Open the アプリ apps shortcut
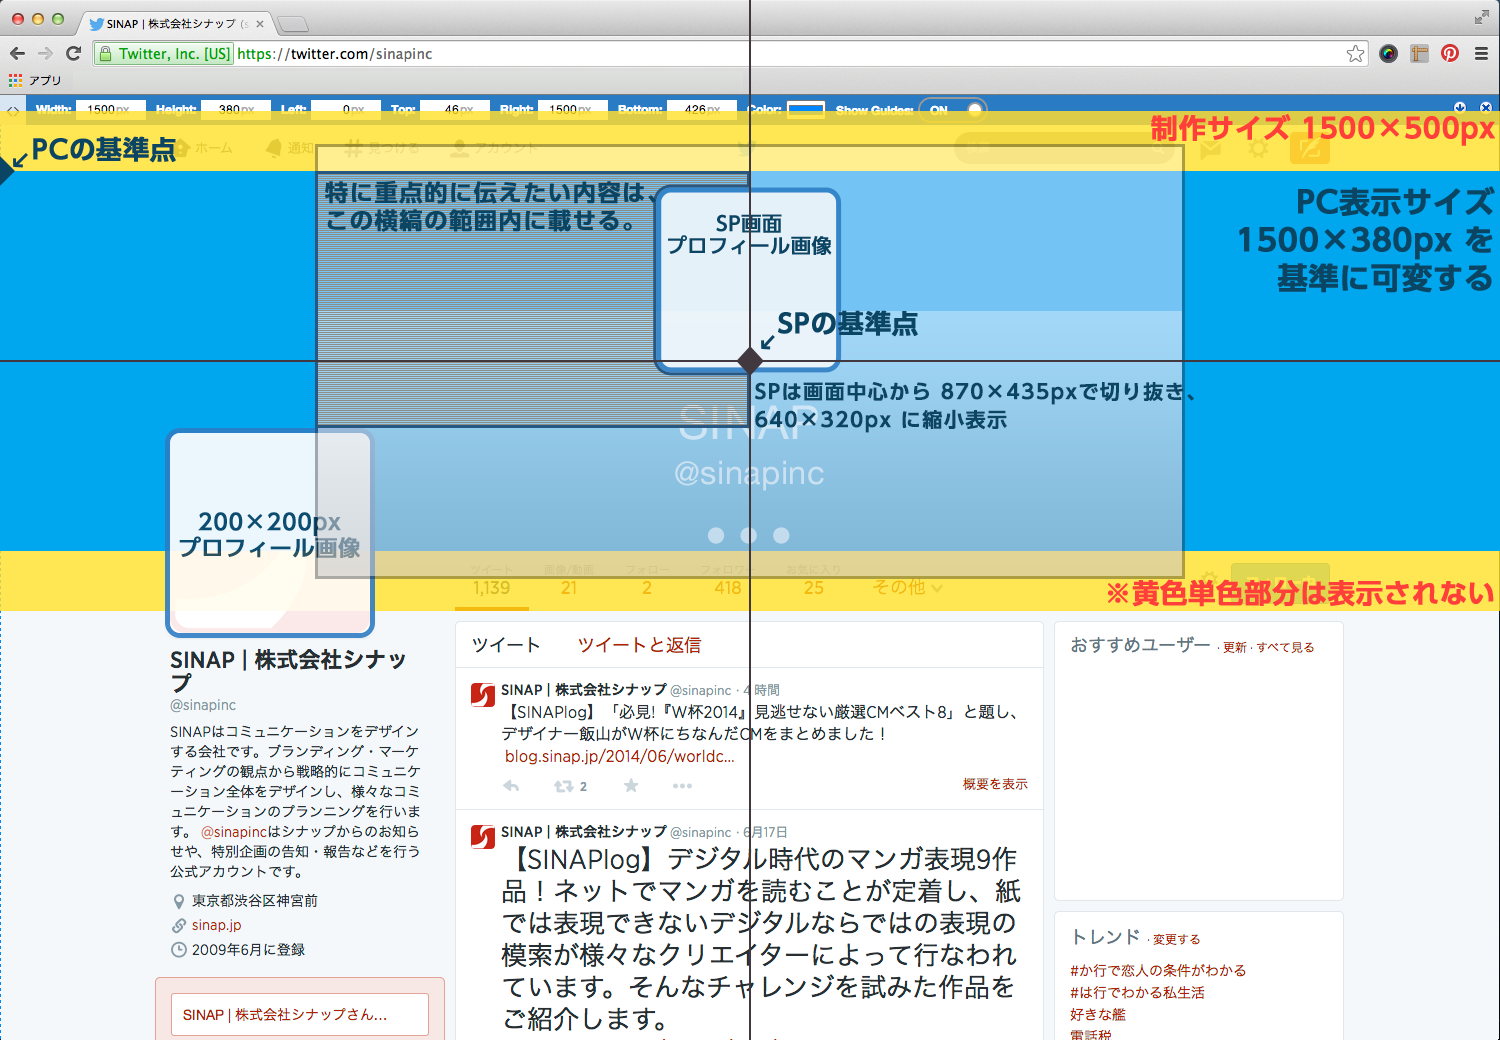This screenshot has width=1500, height=1040. tap(35, 80)
